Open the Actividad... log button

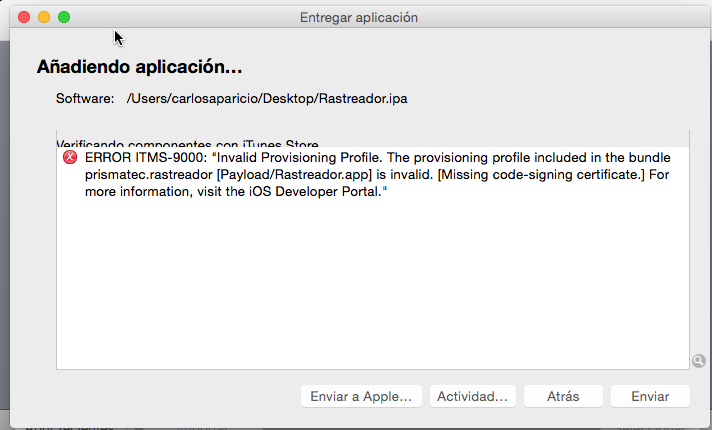473,396
